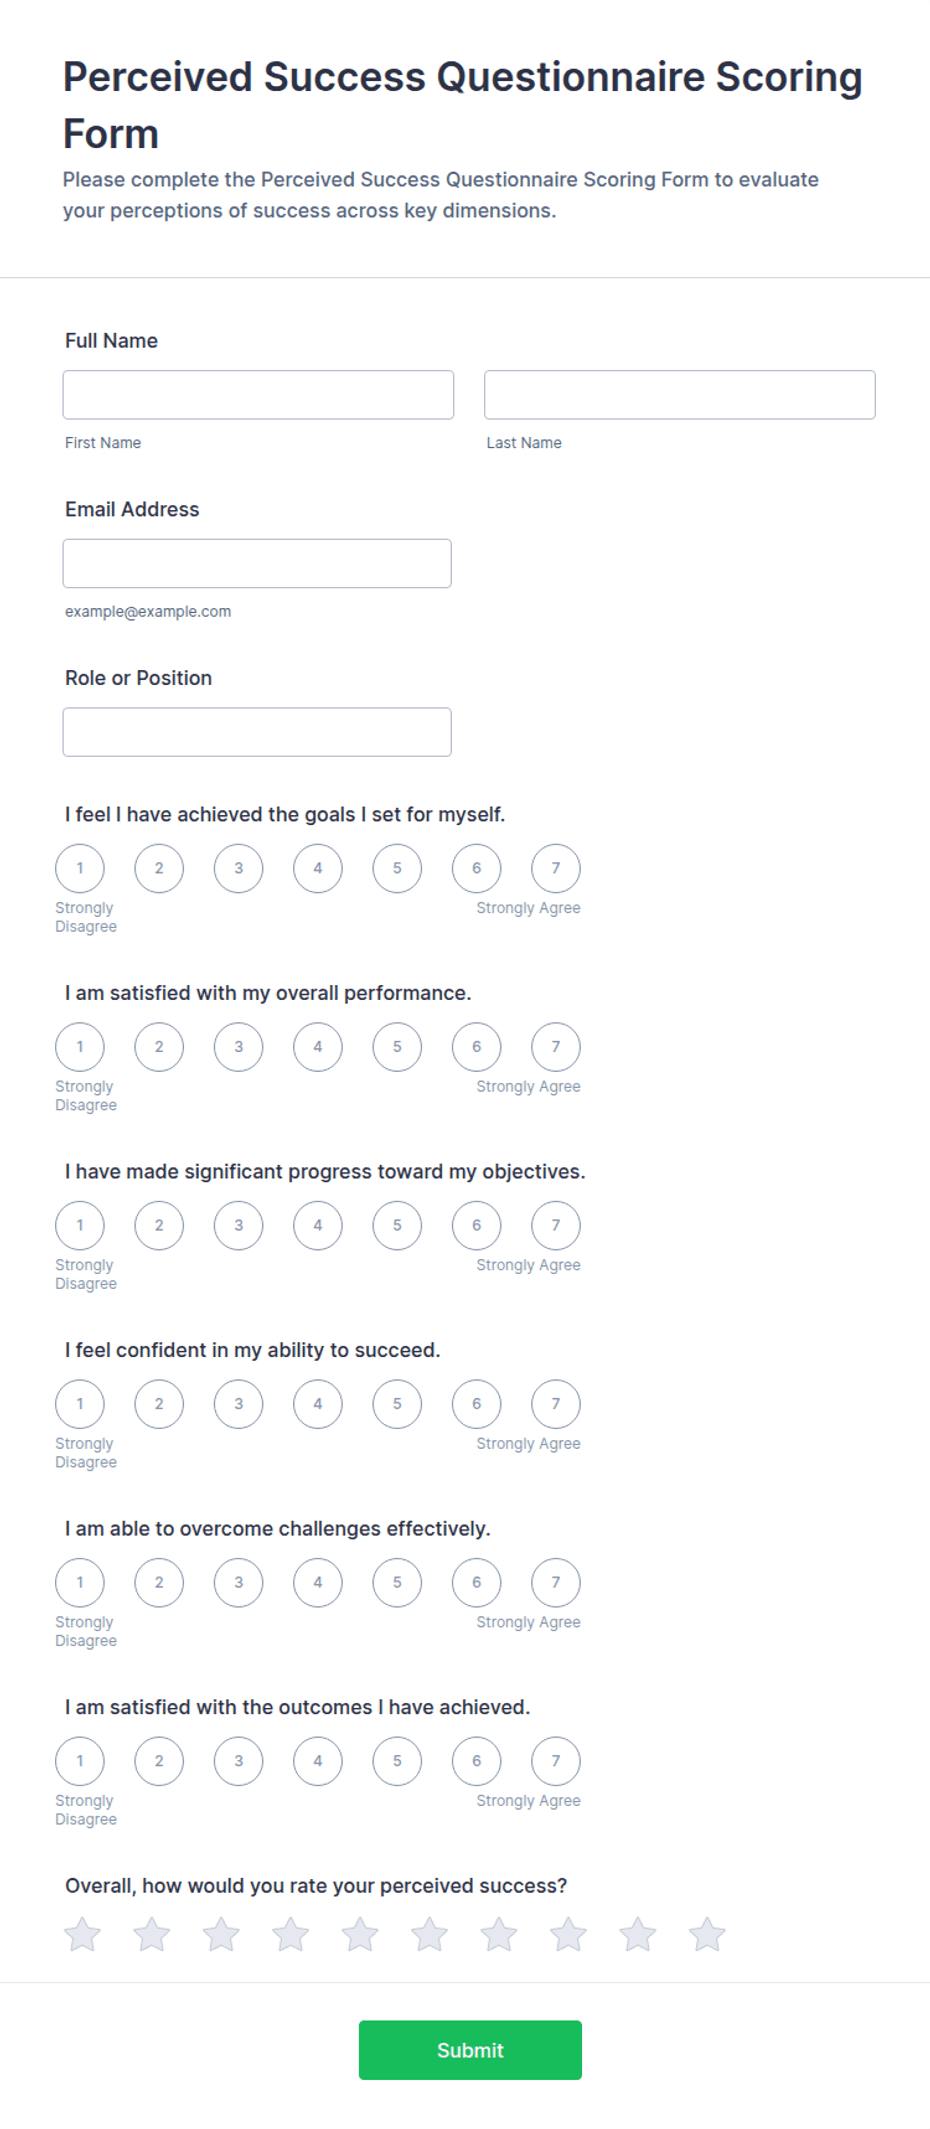The height and width of the screenshot is (2129, 930).
Task: Select the third star in overall rating
Action: point(221,1934)
